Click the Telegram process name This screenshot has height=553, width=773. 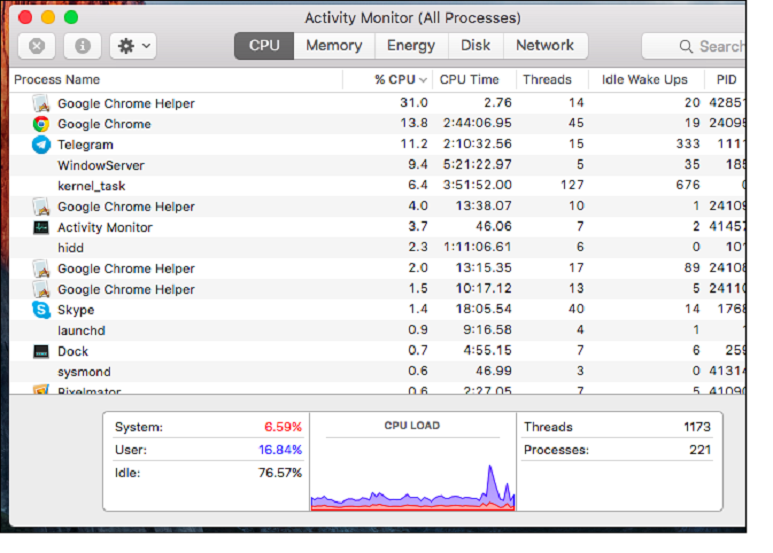point(85,144)
